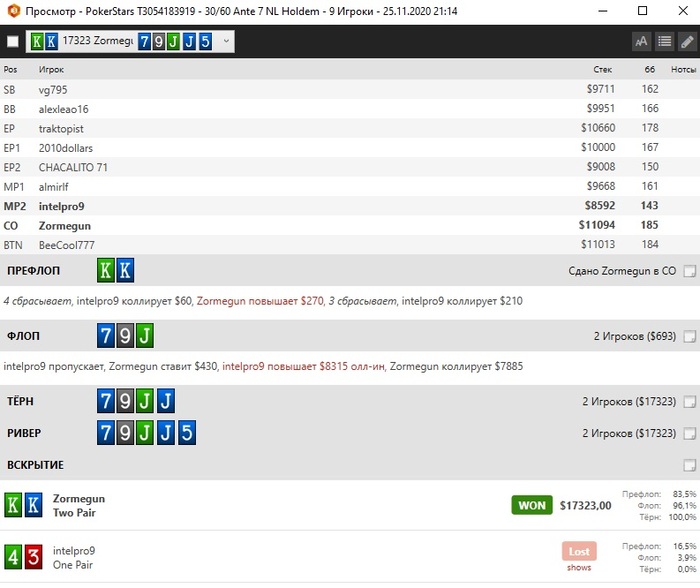Click the 'shows' link under Lost
The image size is (700, 588).
[579, 567]
